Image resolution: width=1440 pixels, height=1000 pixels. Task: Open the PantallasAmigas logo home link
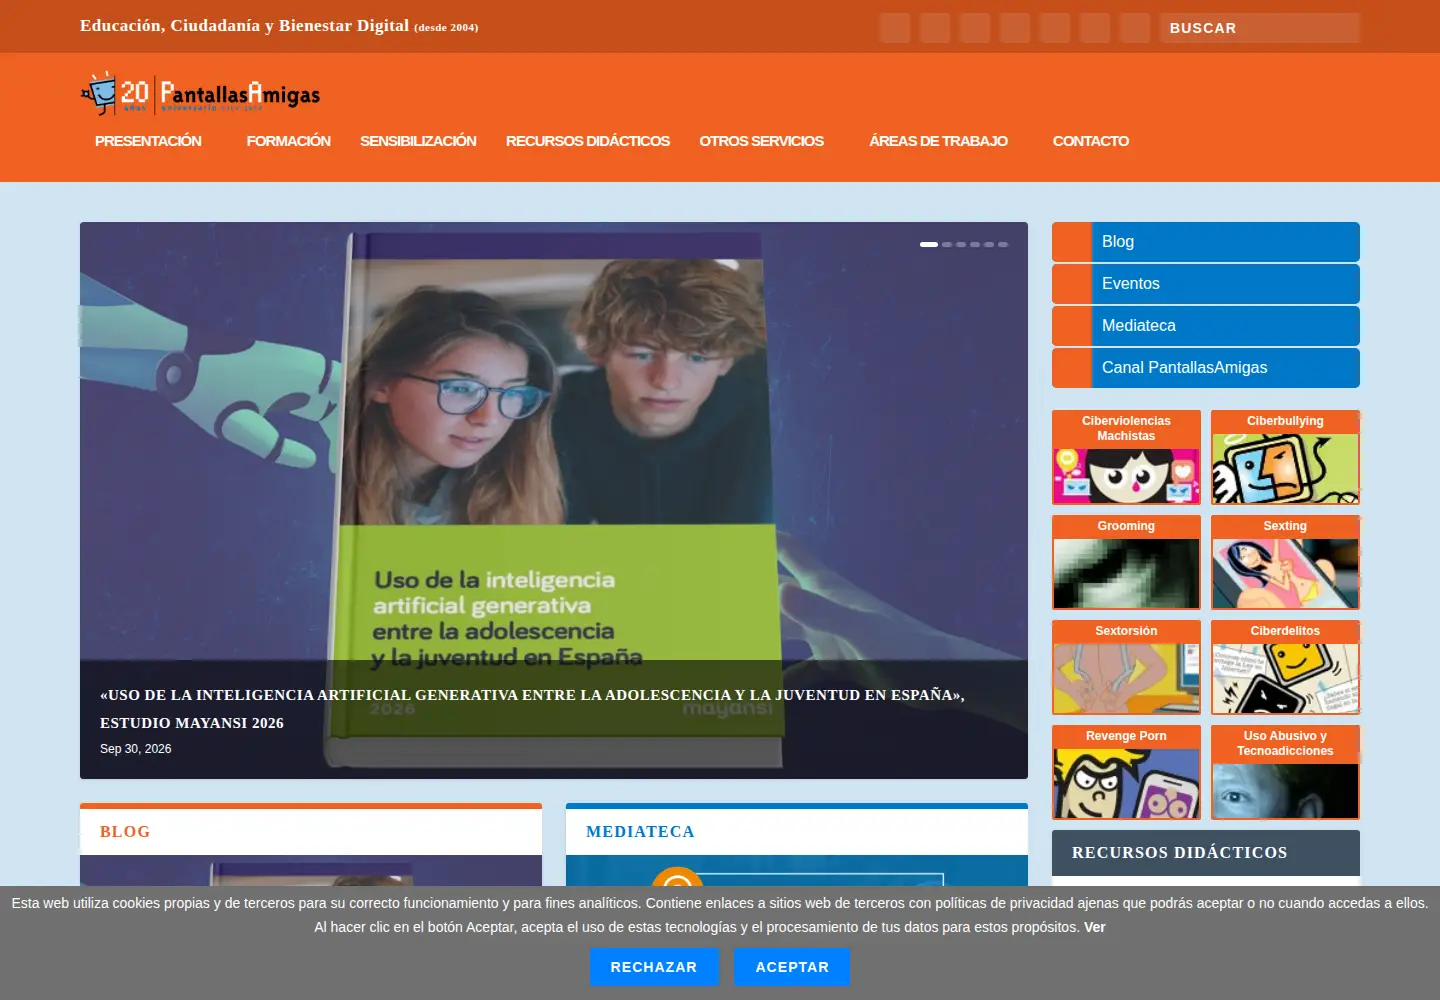(200, 94)
